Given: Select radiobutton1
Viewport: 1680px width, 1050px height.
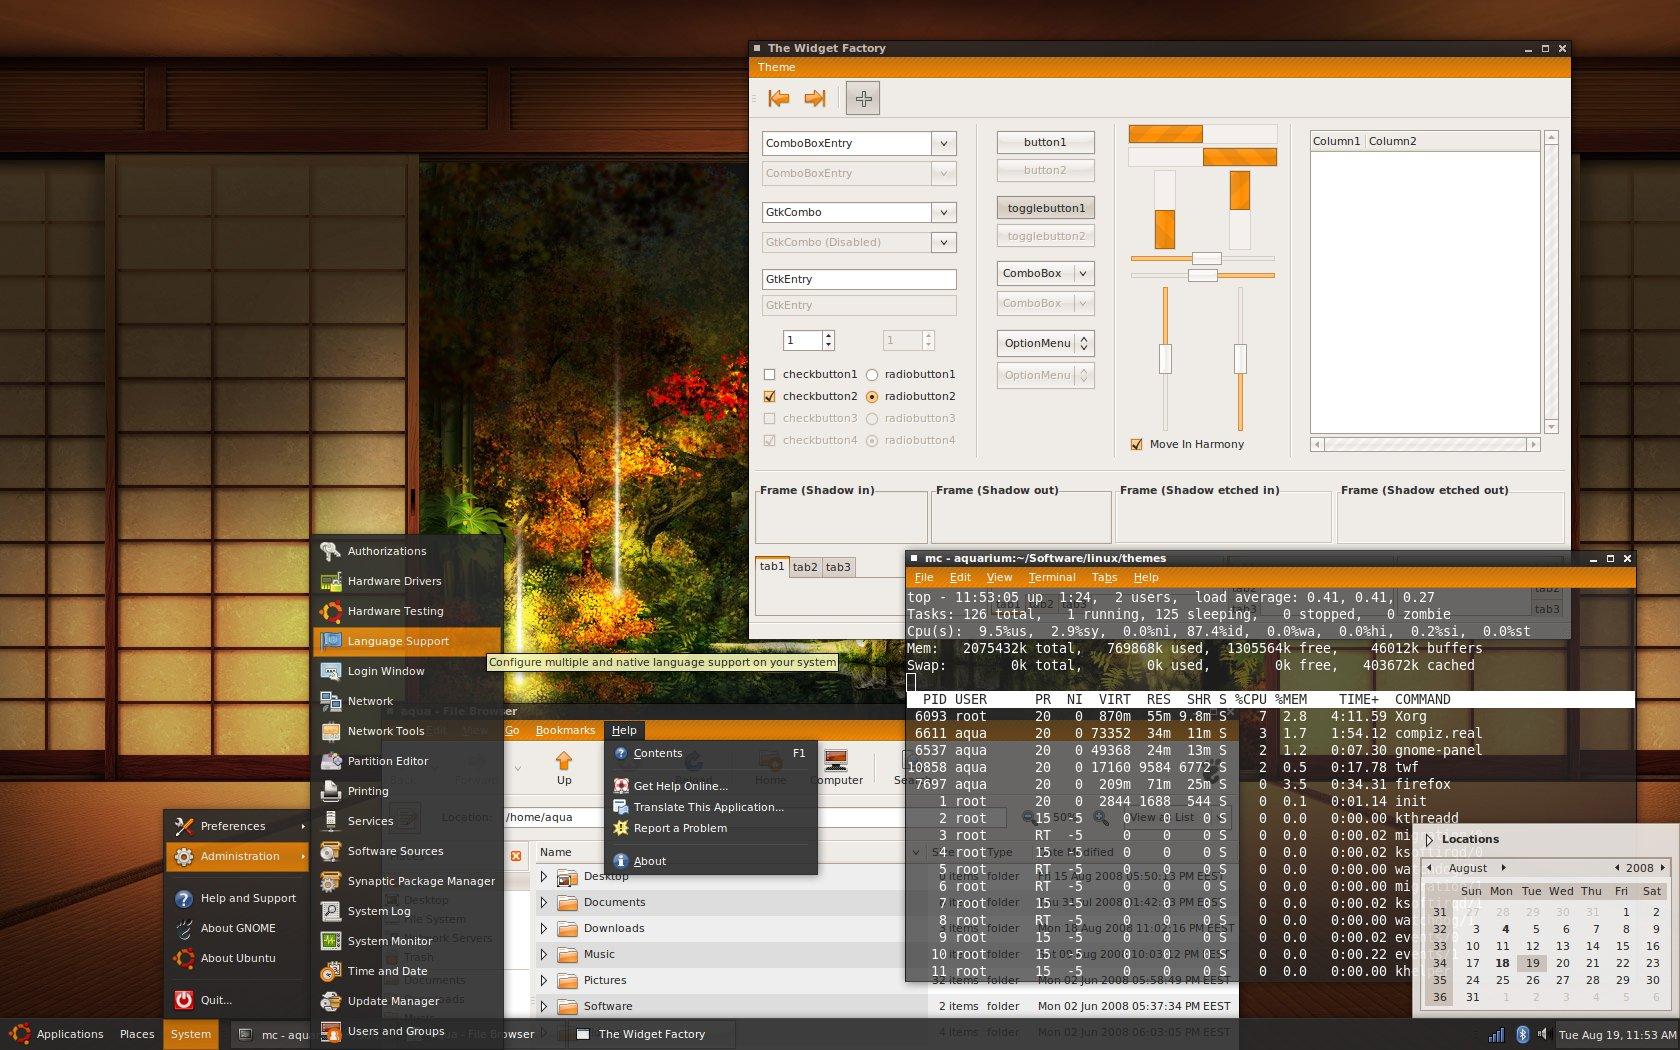Looking at the screenshot, I should click(872, 374).
